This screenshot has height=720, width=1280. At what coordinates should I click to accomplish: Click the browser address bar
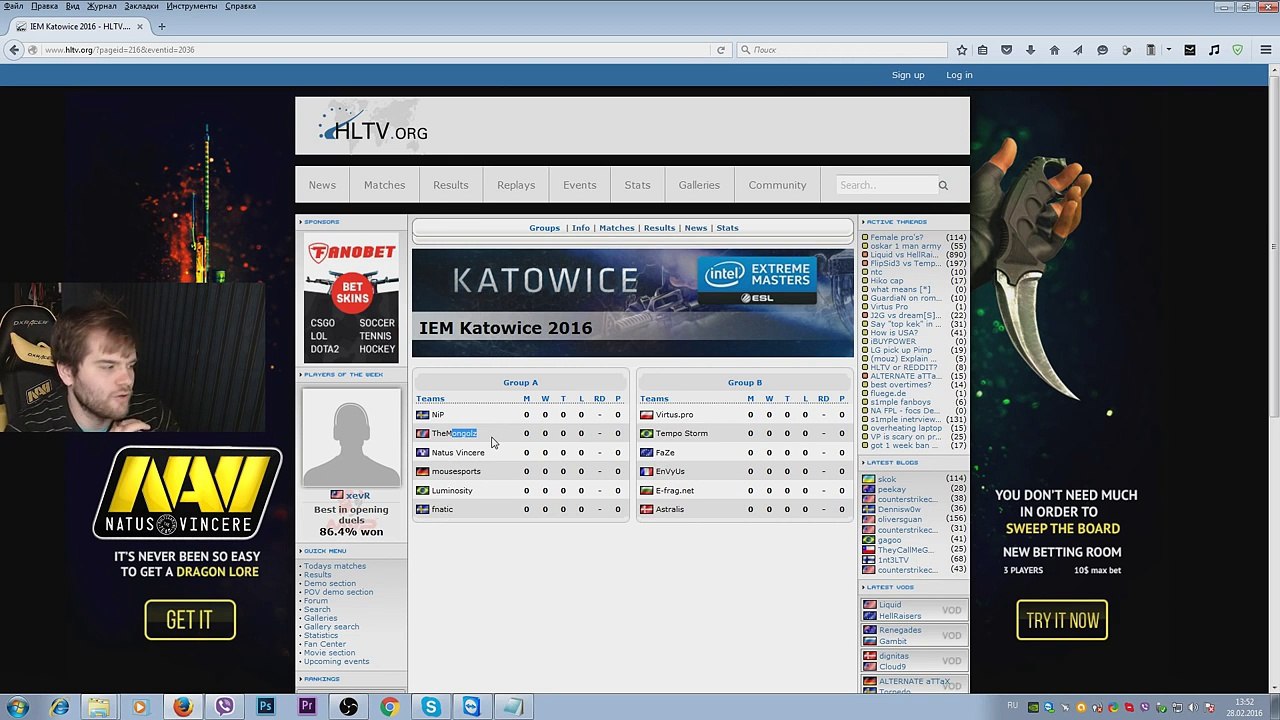(x=375, y=50)
